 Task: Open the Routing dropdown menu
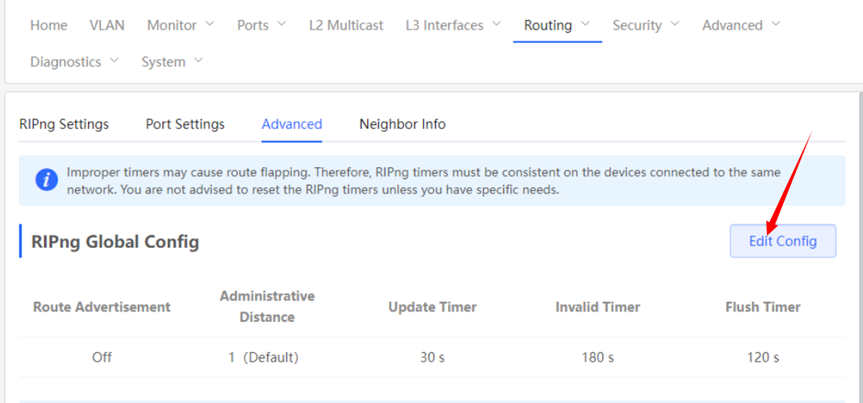point(557,25)
